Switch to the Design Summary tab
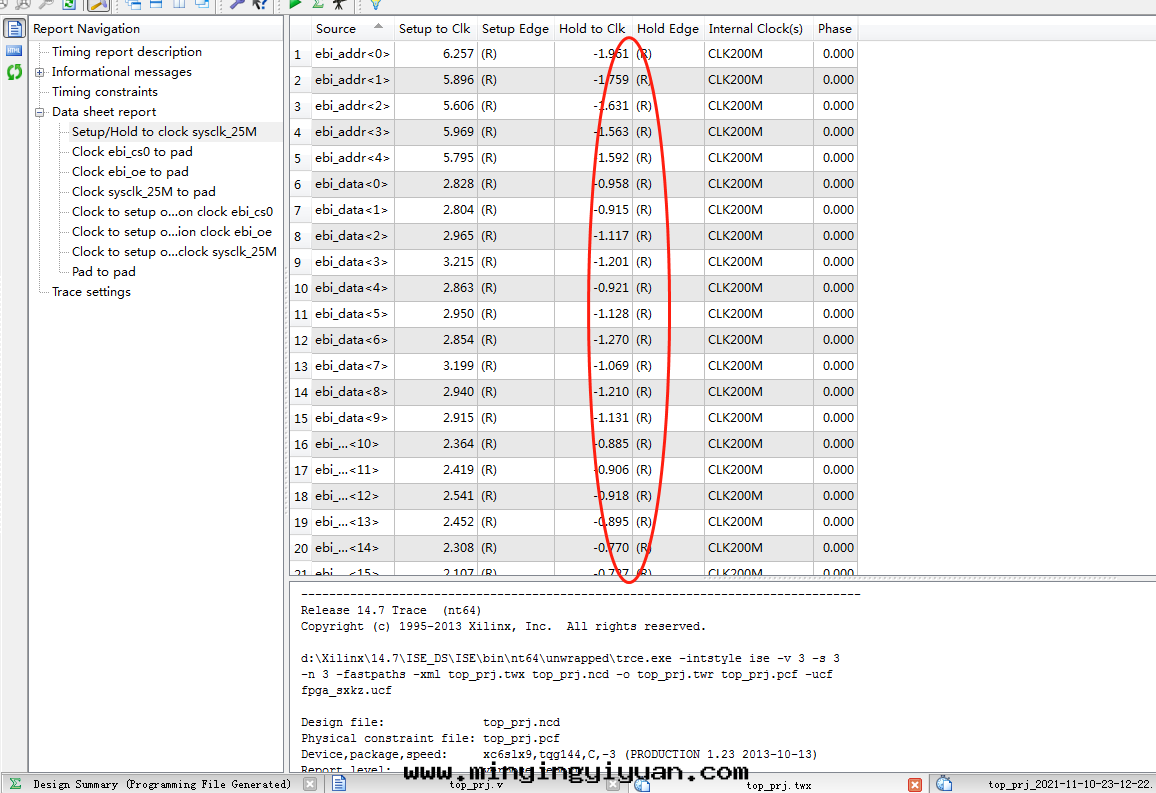Viewport: 1156px width, 793px height. click(x=150, y=785)
